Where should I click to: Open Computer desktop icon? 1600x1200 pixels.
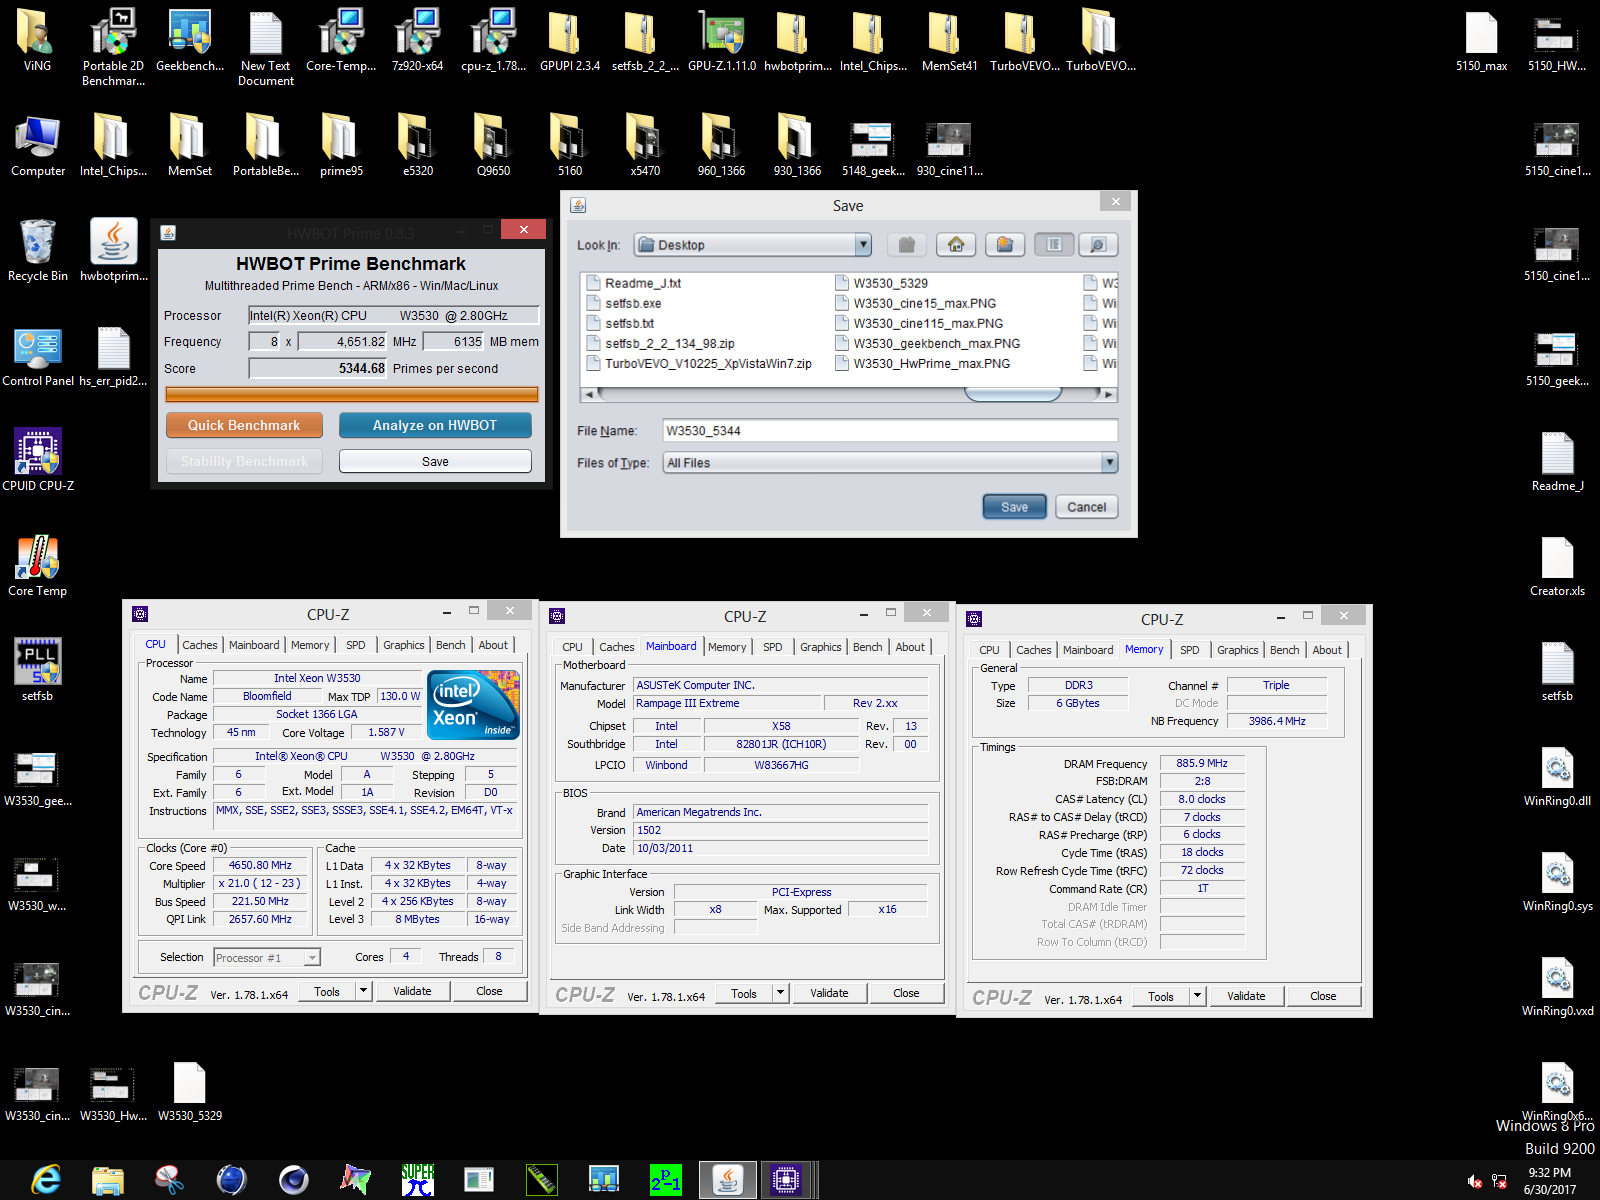coord(38,145)
